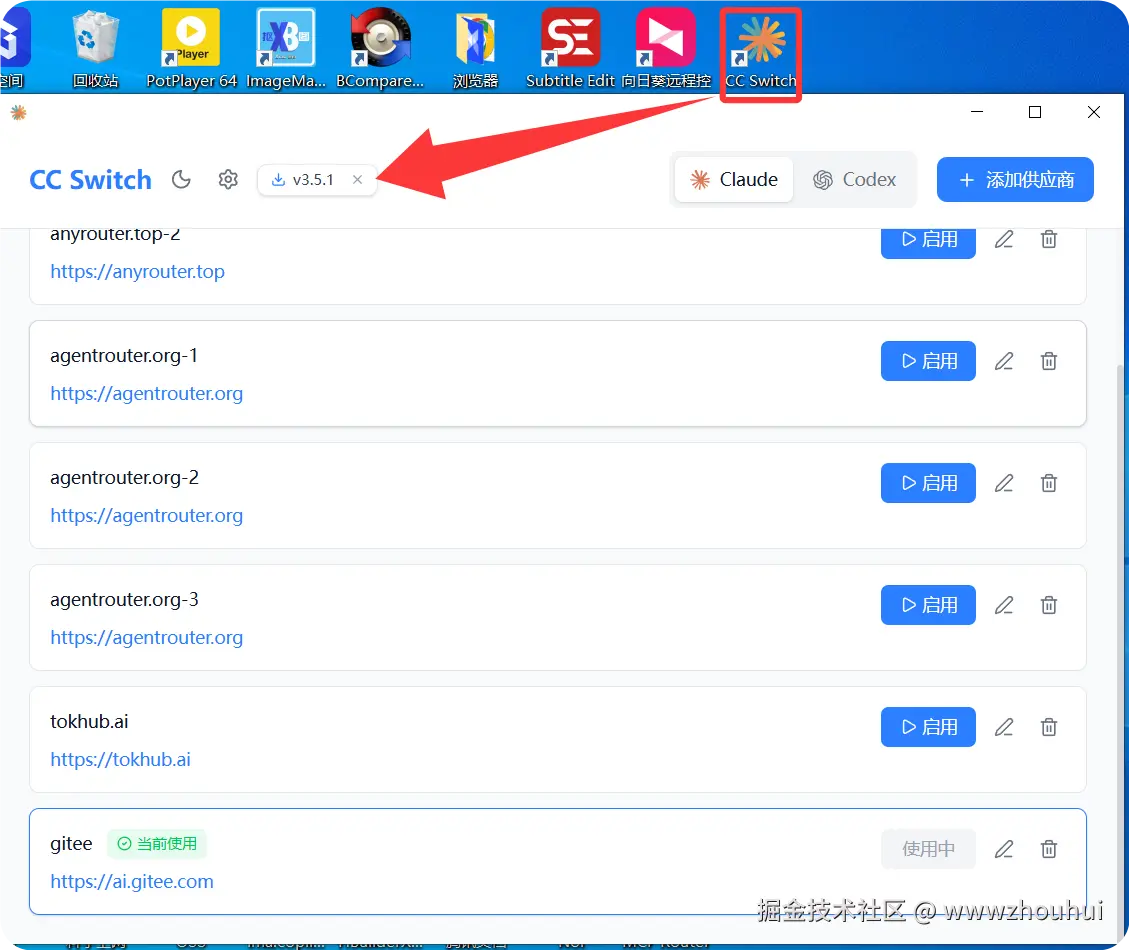Open the agentrouter.org-1 URL link
The height and width of the screenshot is (950, 1129).
tap(147, 394)
